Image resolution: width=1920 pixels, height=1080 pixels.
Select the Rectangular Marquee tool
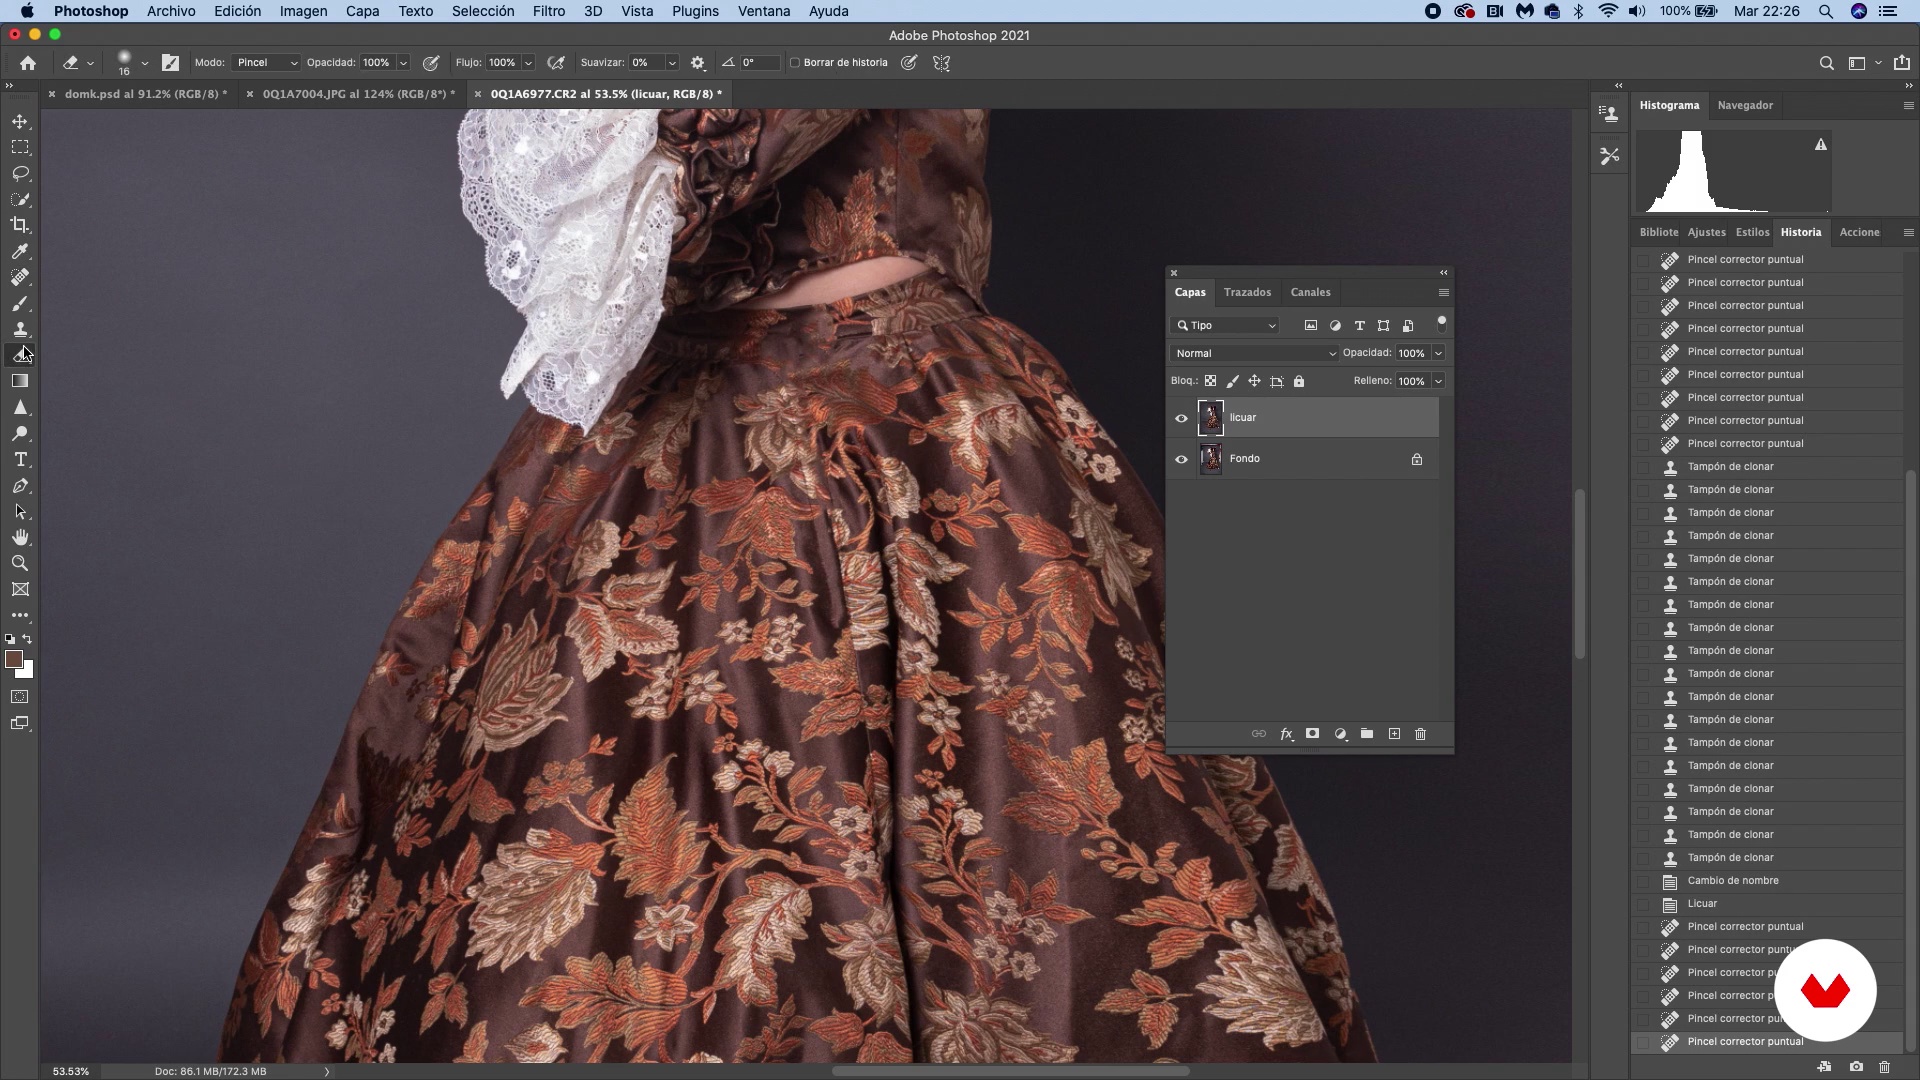pyautogui.click(x=20, y=147)
